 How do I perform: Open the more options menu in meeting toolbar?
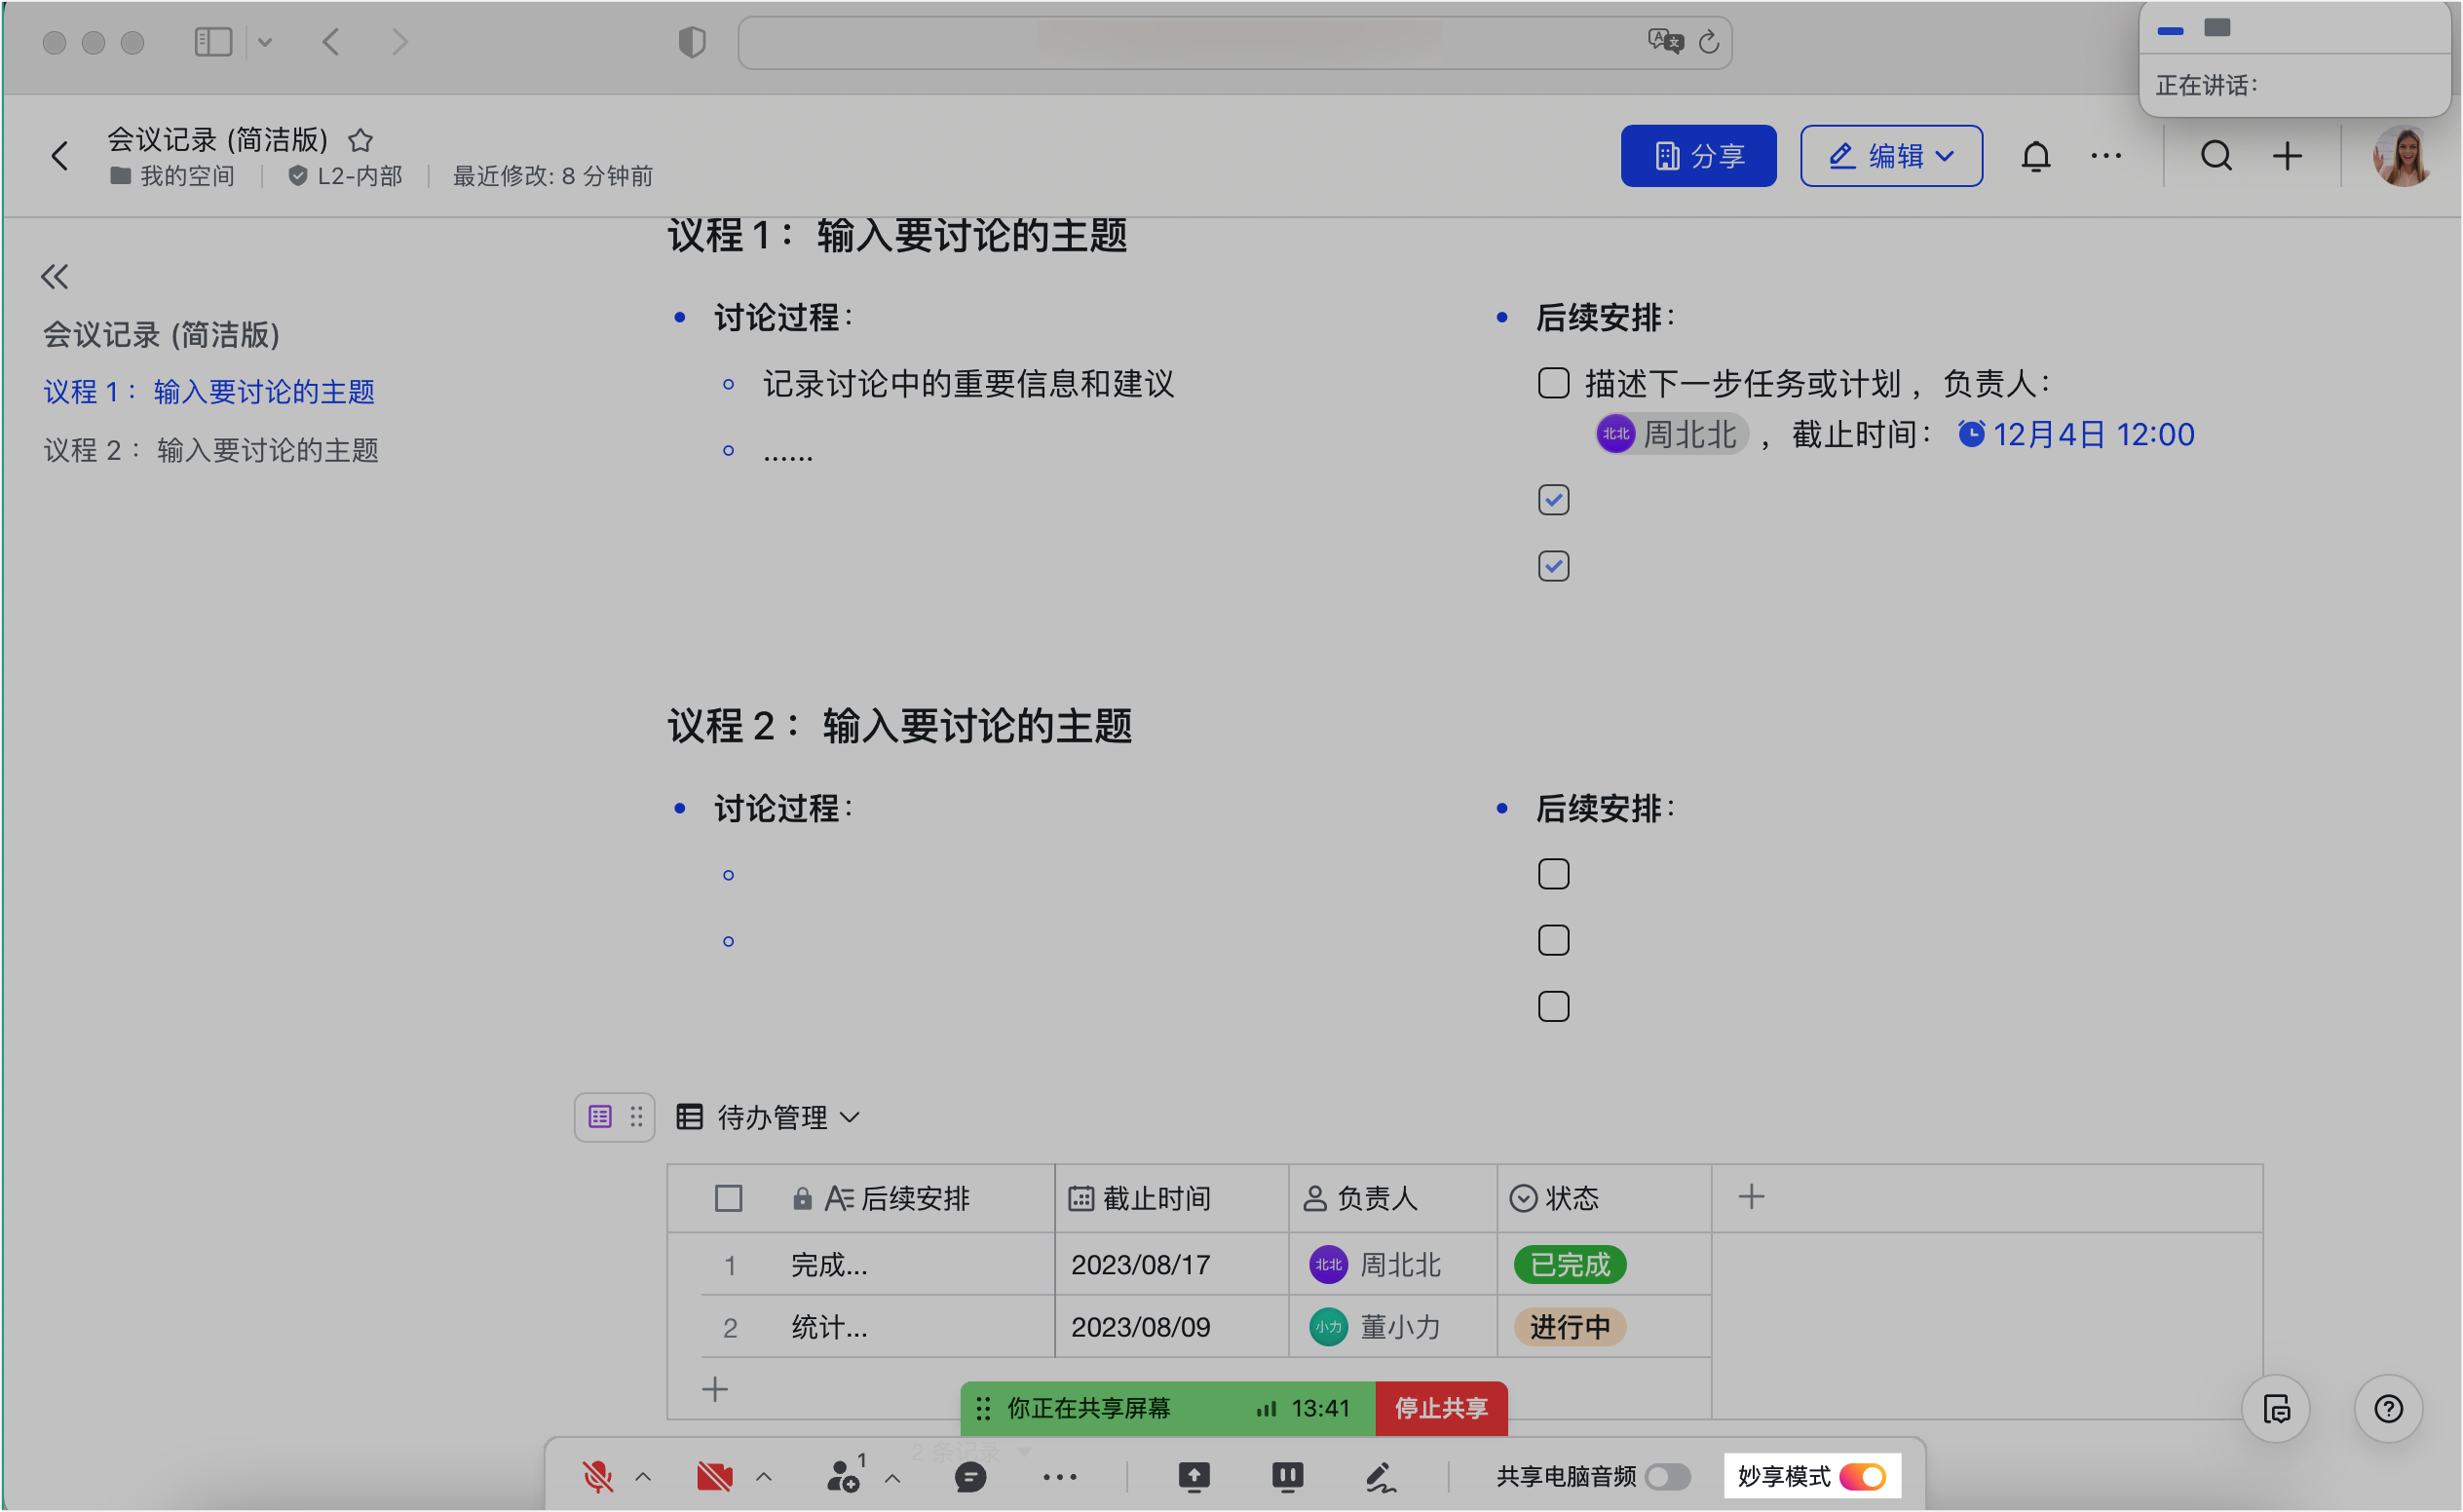(1059, 1477)
